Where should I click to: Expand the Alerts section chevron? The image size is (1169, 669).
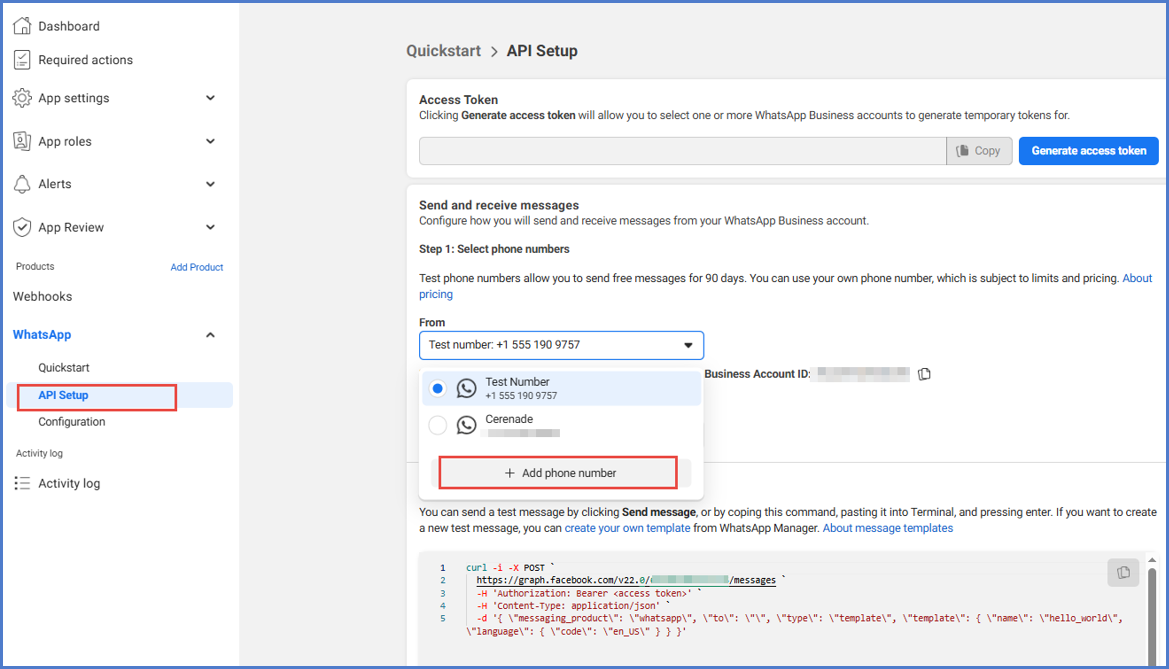(x=210, y=184)
